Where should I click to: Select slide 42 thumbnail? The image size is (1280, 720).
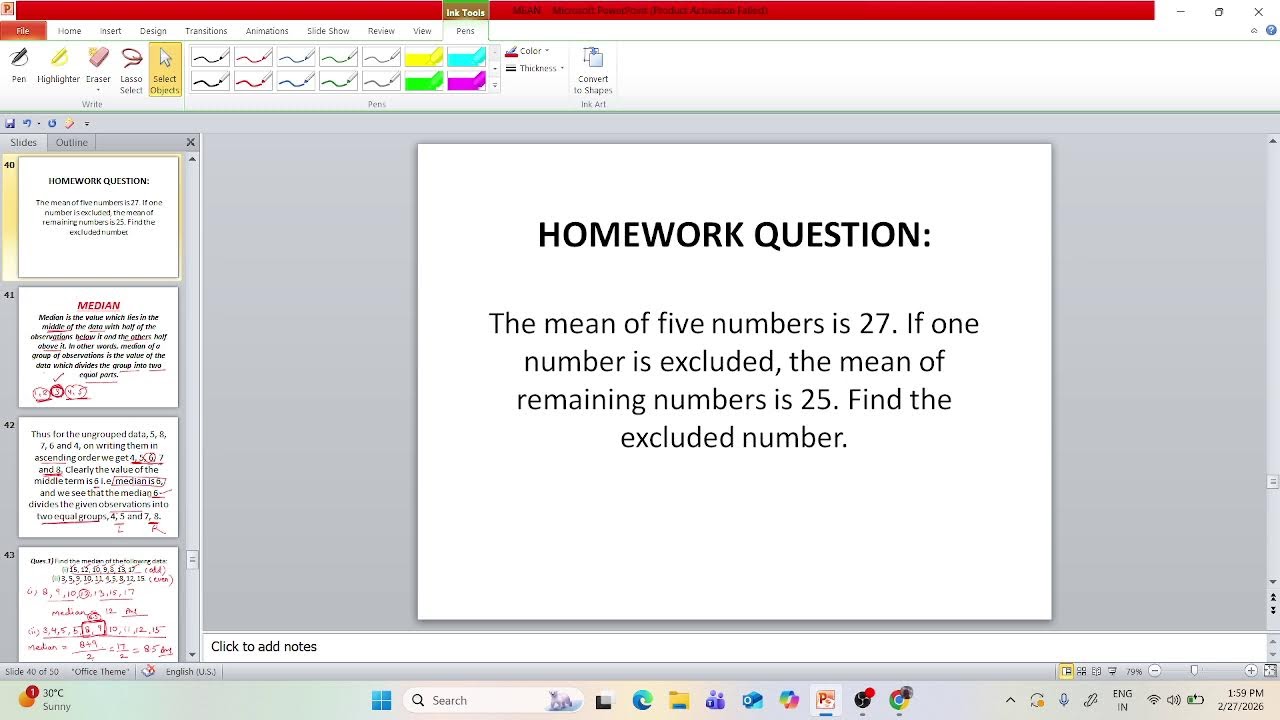tap(98, 477)
